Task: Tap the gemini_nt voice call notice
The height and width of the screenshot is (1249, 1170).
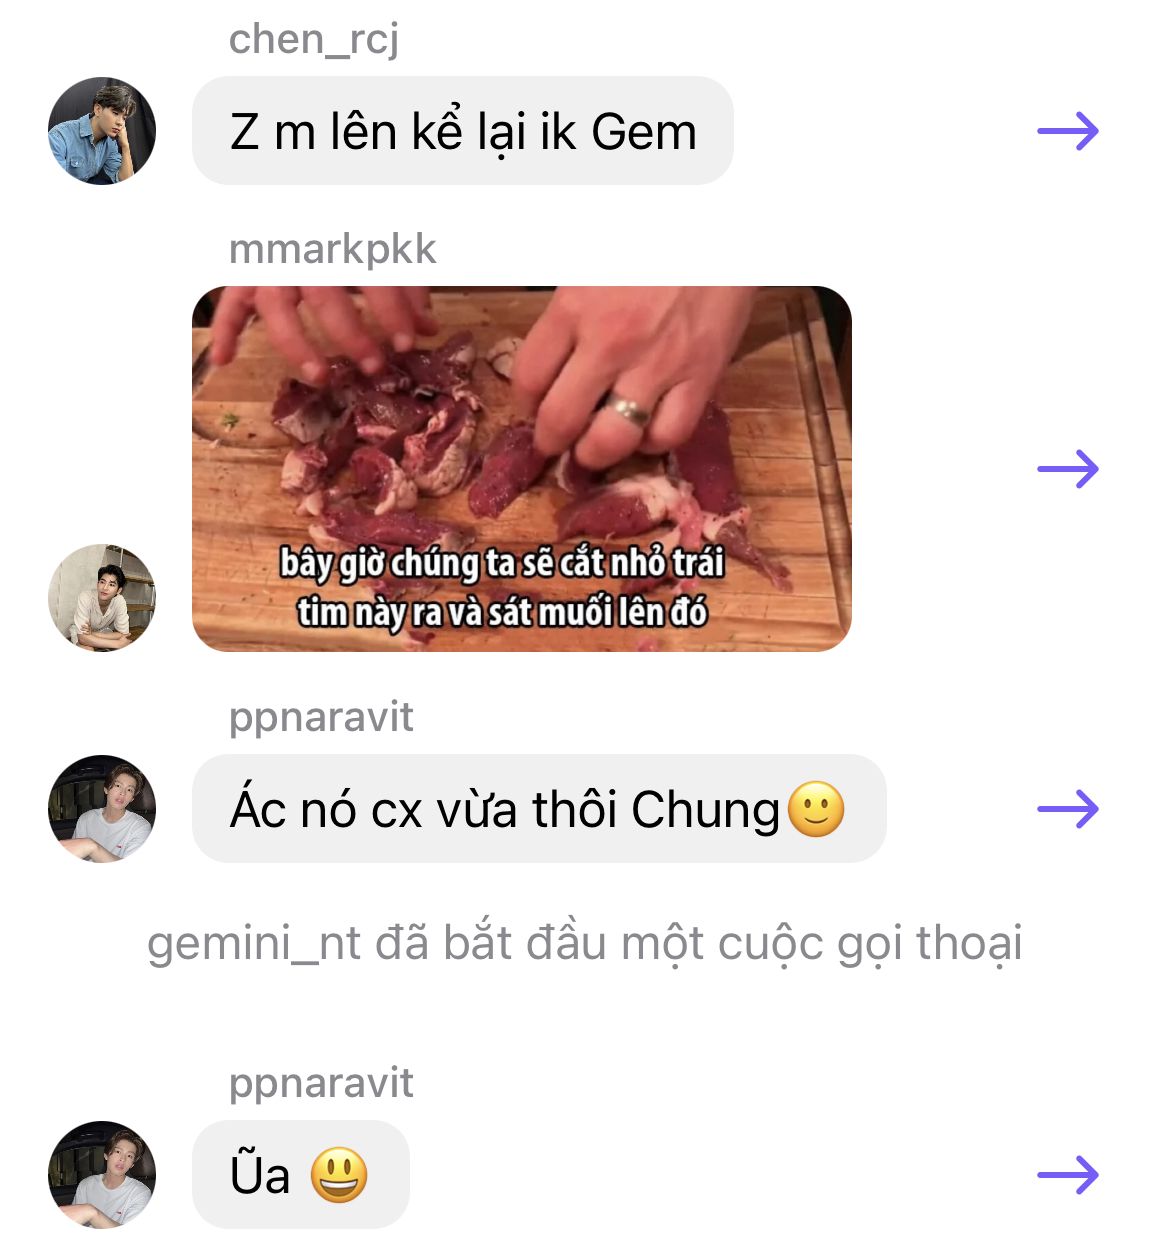Action: point(585,944)
